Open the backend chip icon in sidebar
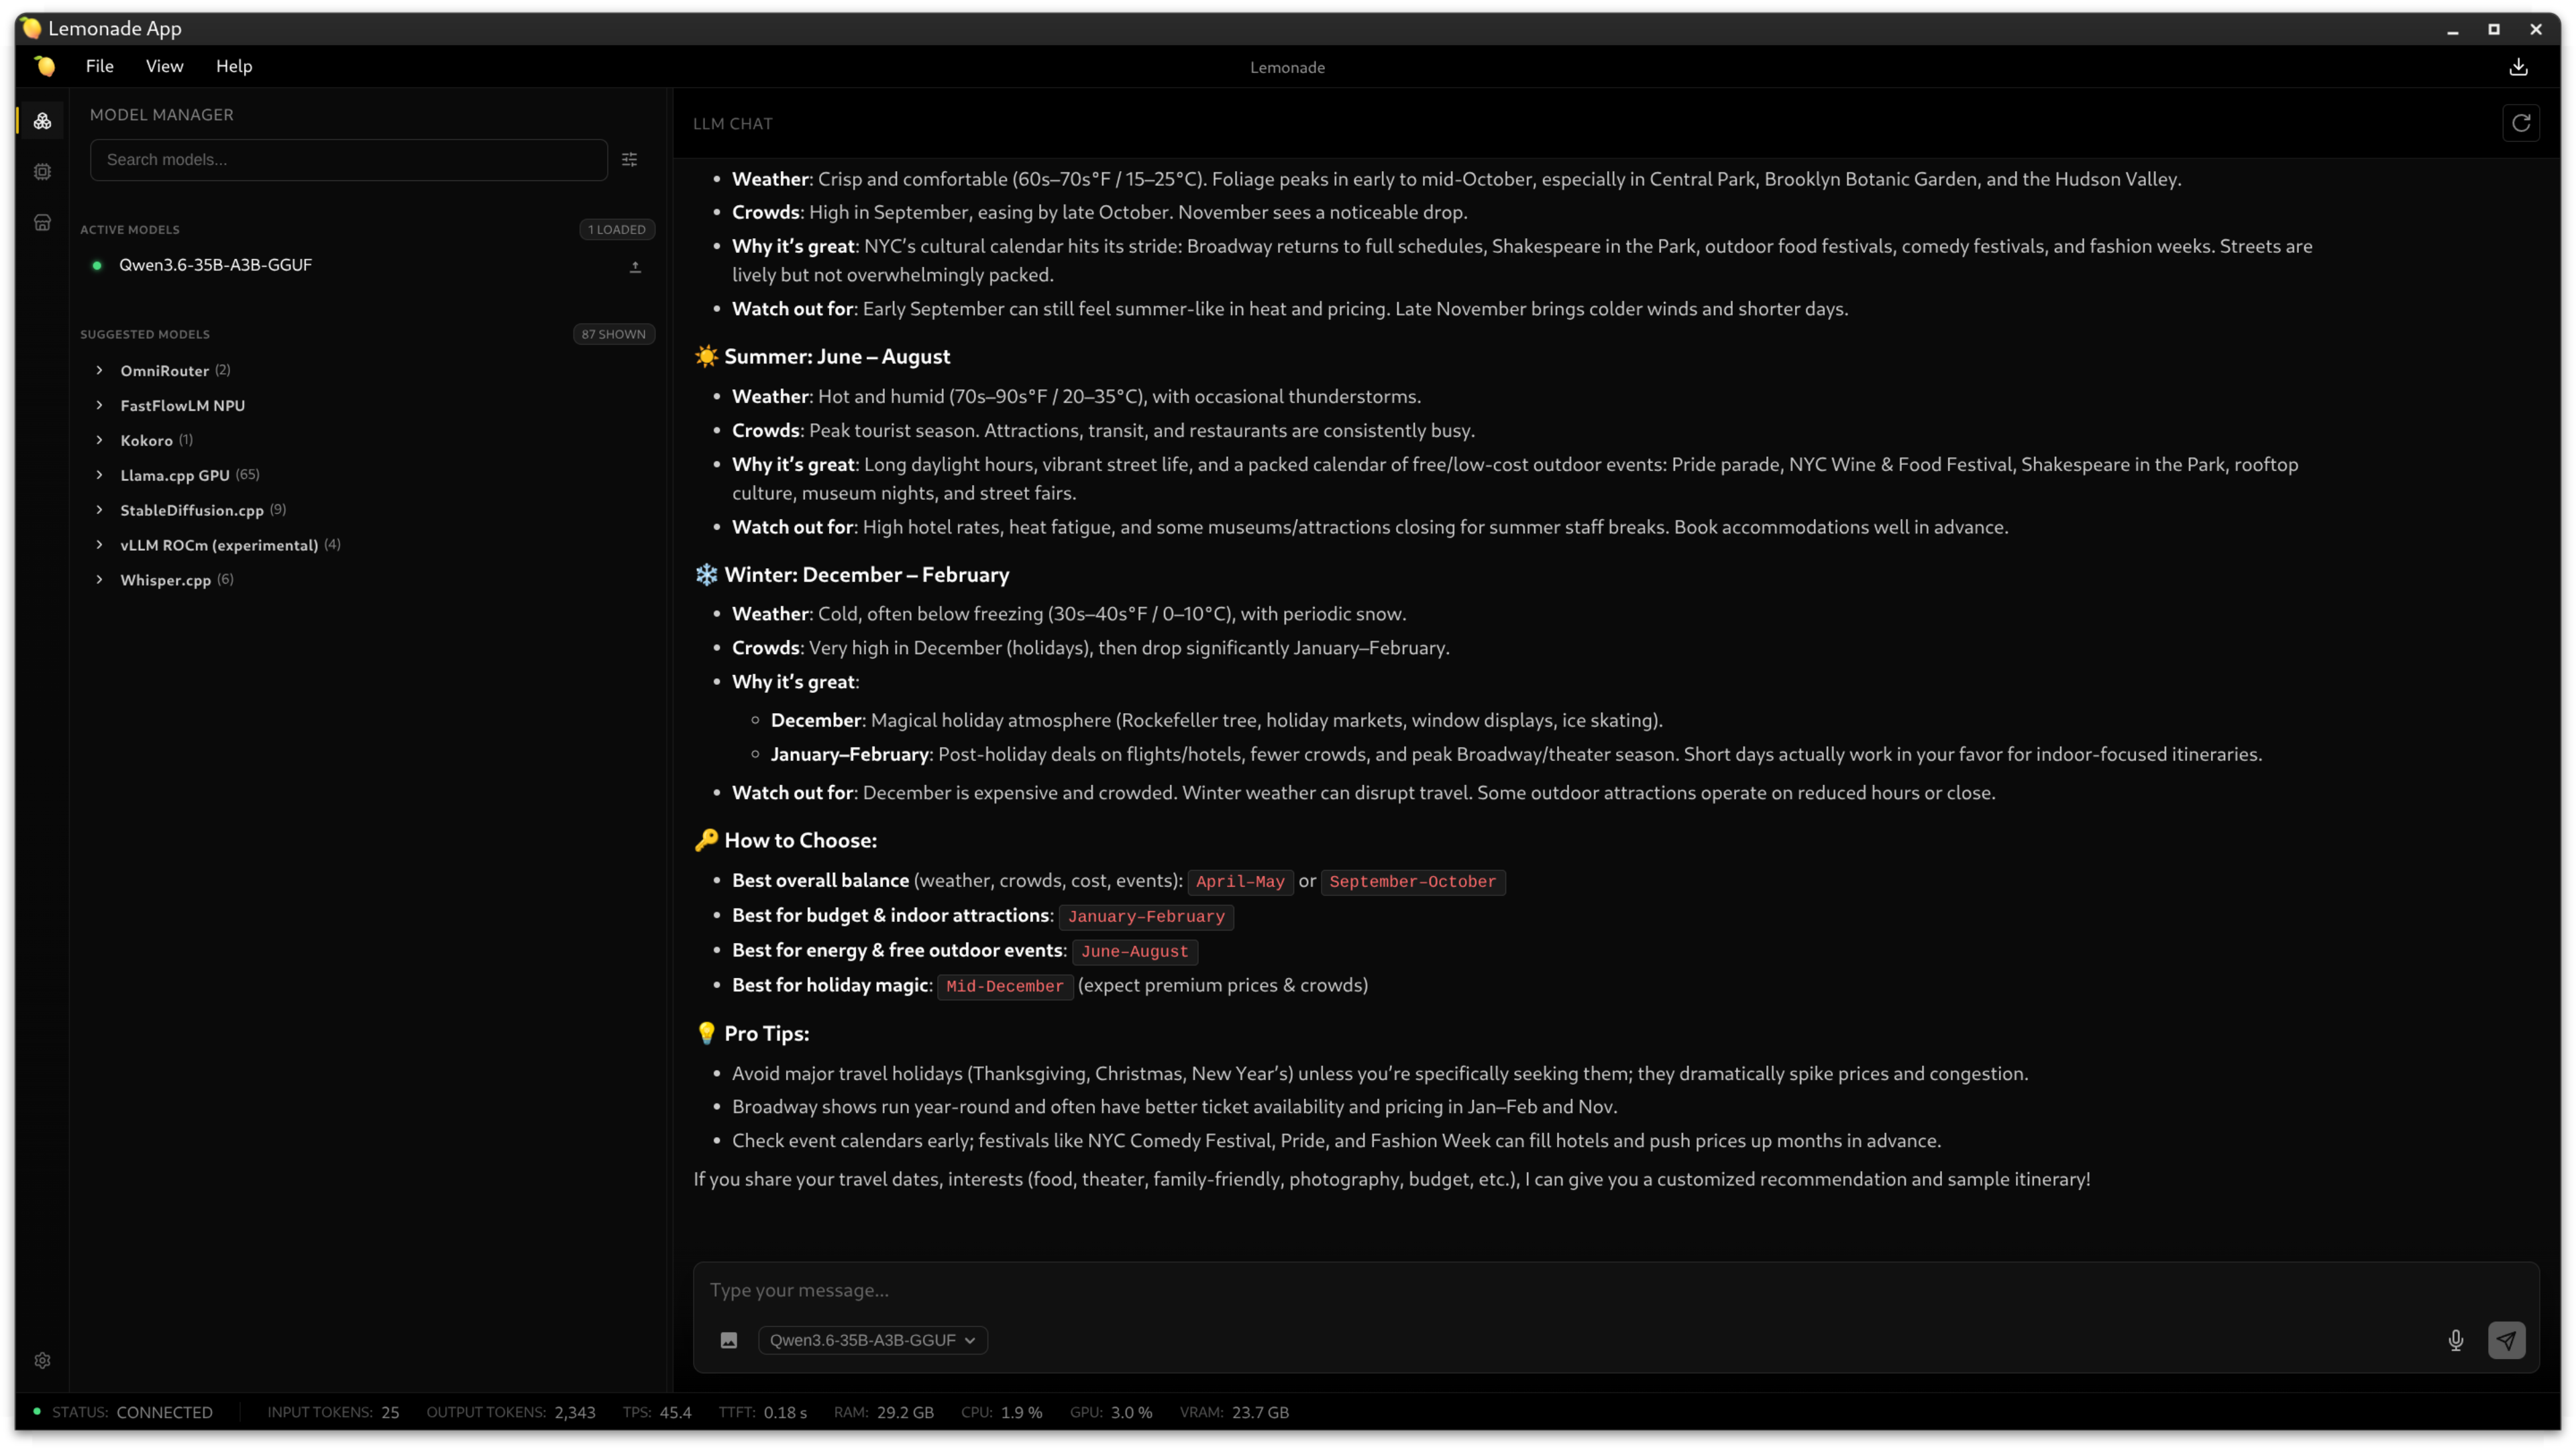This screenshot has width=2576, height=1449. [x=42, y=172]
